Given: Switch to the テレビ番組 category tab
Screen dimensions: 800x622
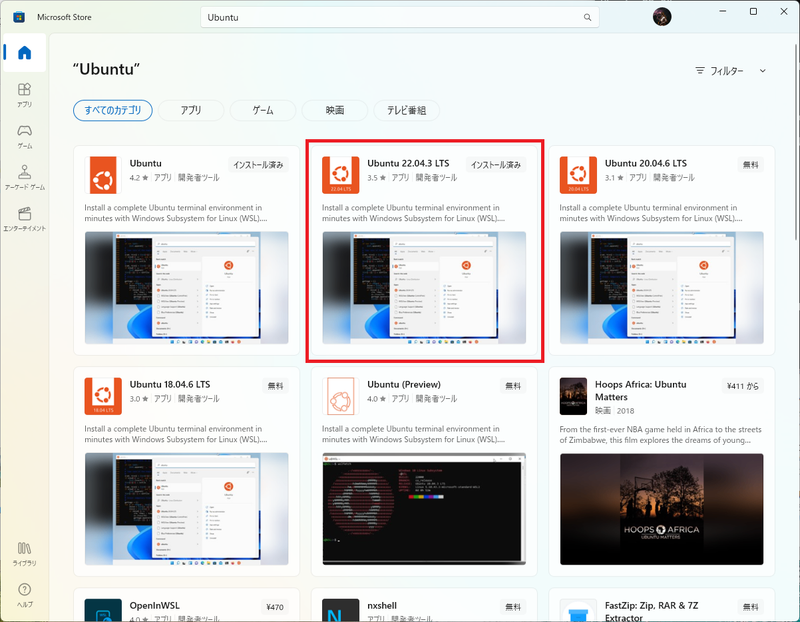Looking at the screenshot, I should coord(409,111).
